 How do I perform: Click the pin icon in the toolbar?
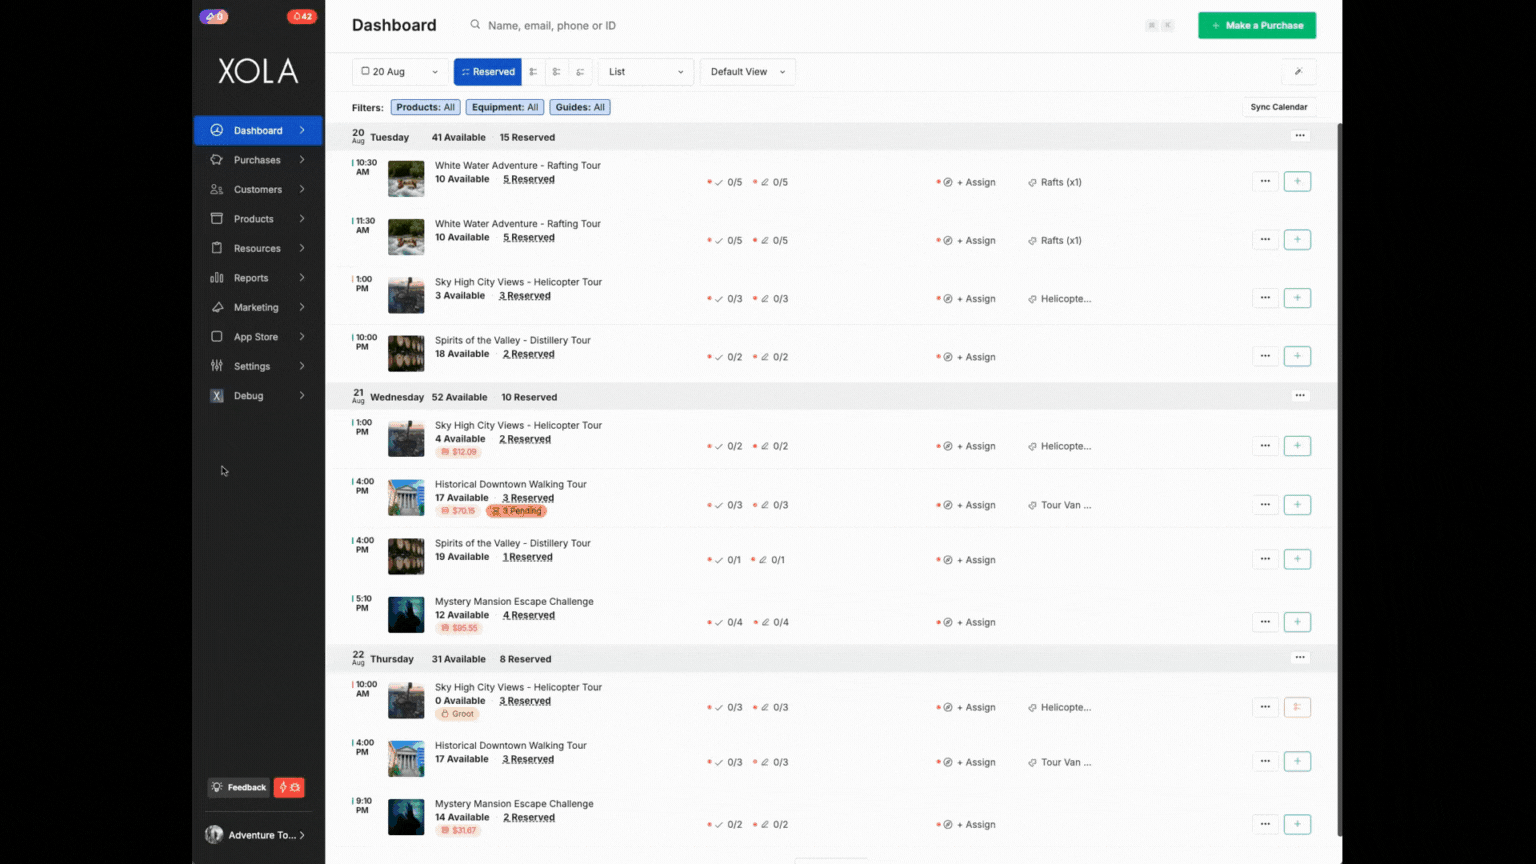click(x=1298, y=72)
